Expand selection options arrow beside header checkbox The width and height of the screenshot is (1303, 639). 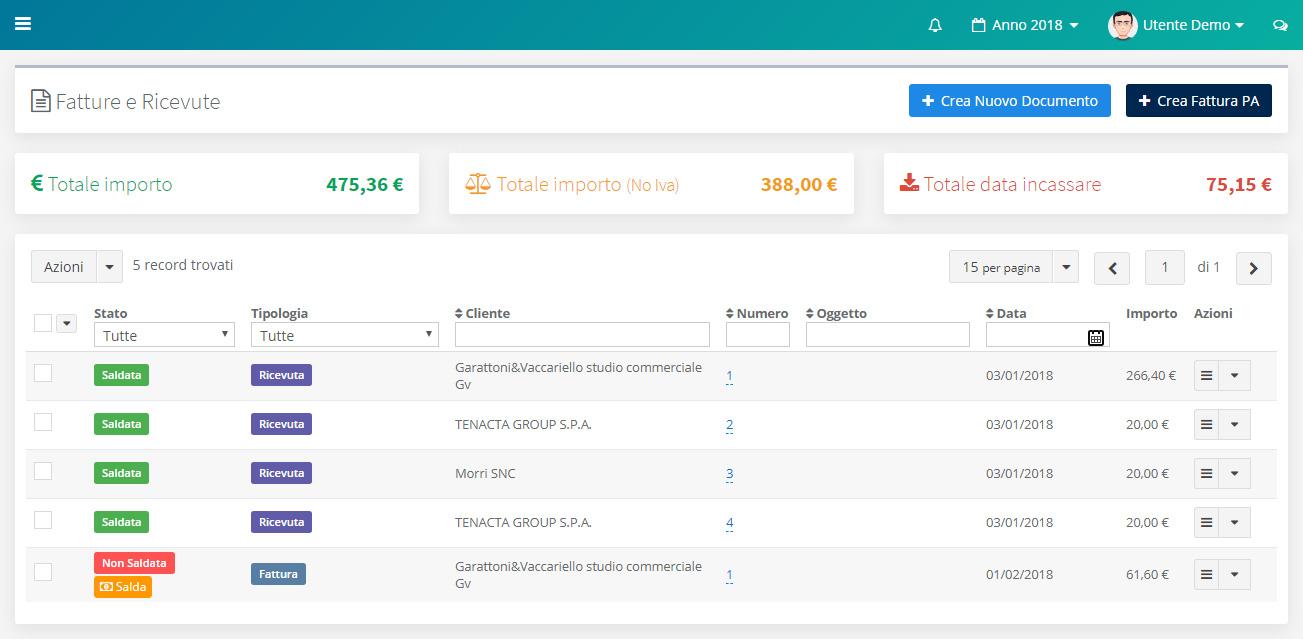point(67,323)
